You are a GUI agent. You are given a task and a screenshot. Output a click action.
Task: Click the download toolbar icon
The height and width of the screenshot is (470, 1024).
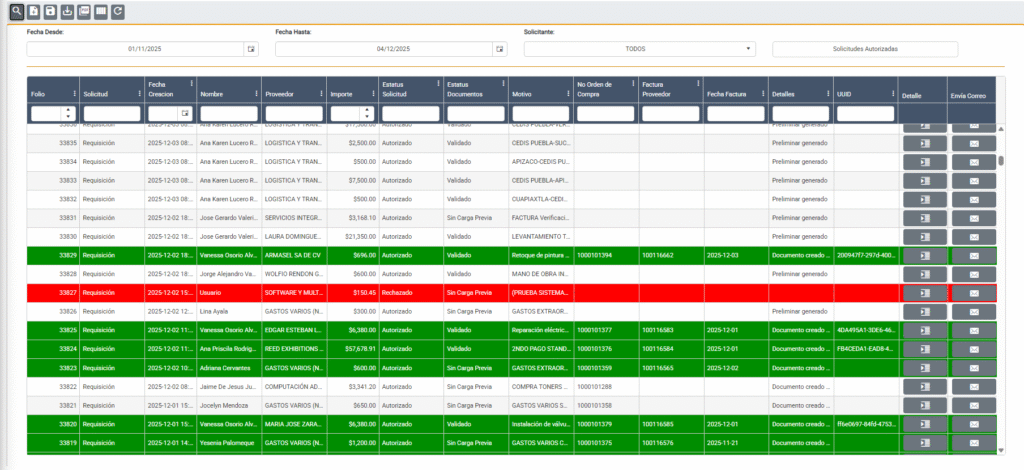pos(67,11)
